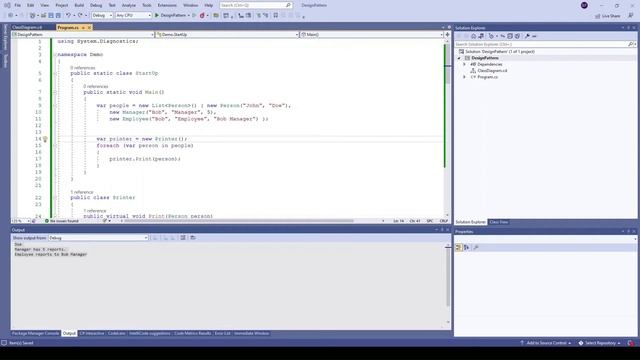This screenshot has height=360, width=640.
Task: Click the notifications icon in the status bar
Action: [631, 343]
